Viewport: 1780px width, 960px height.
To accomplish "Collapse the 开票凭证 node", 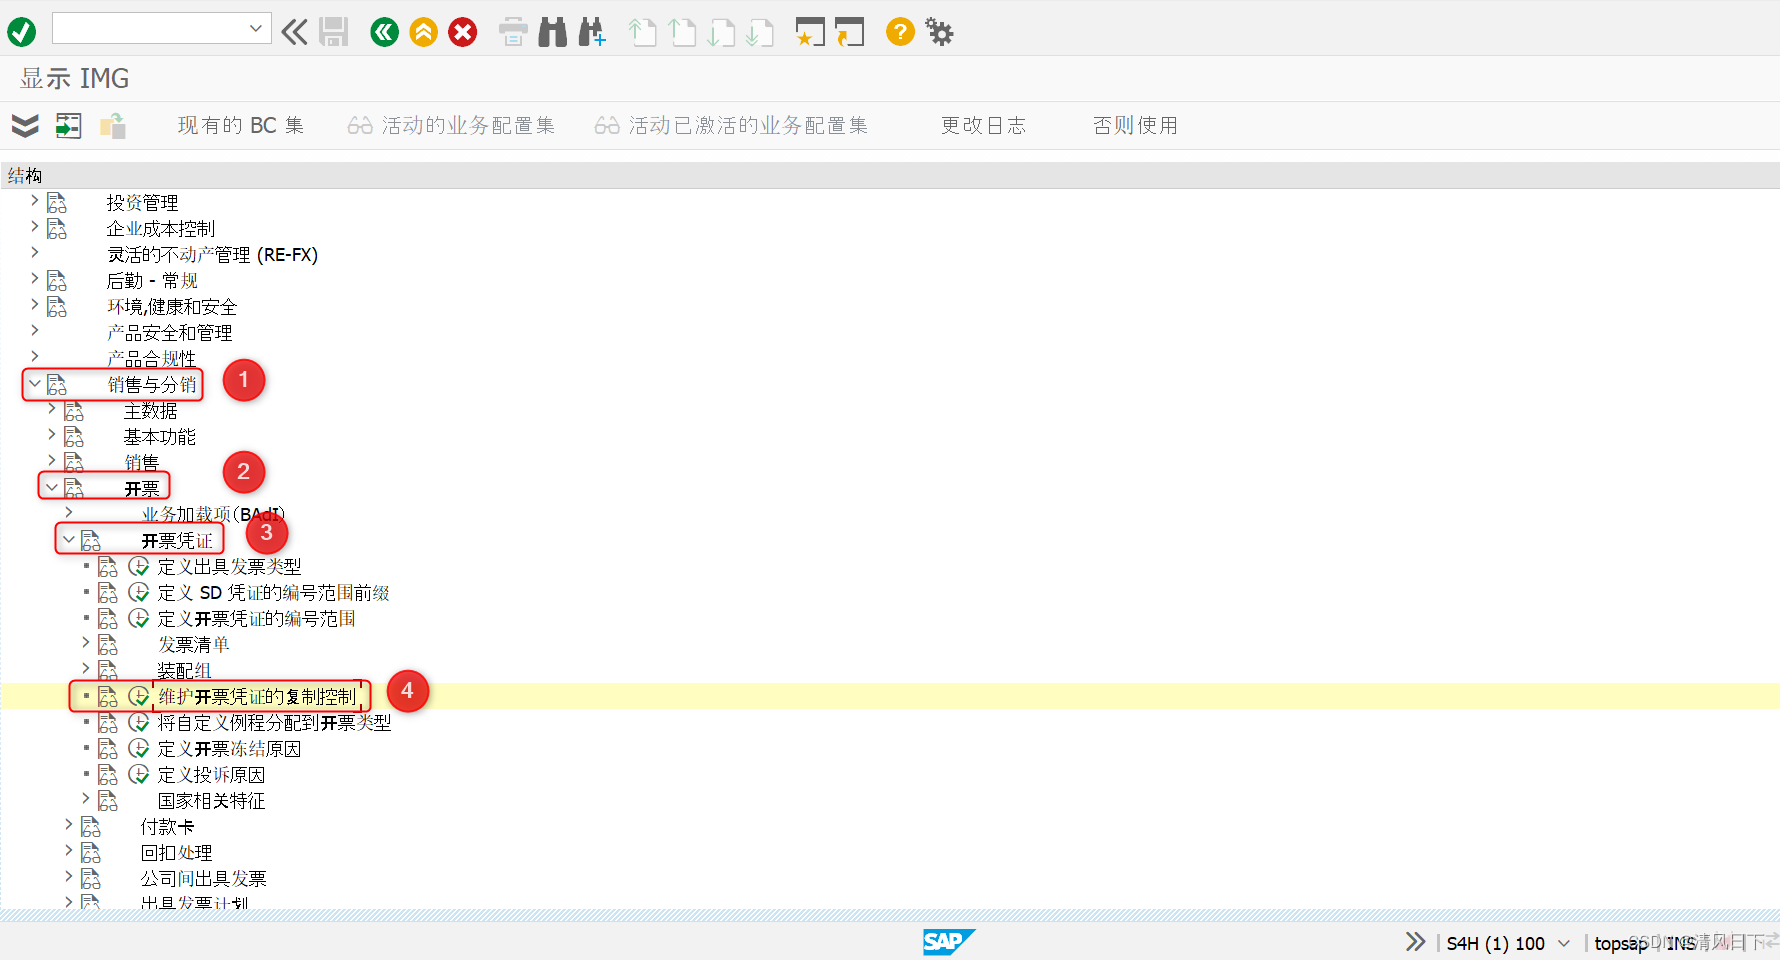I will click(x=69, y=539).
